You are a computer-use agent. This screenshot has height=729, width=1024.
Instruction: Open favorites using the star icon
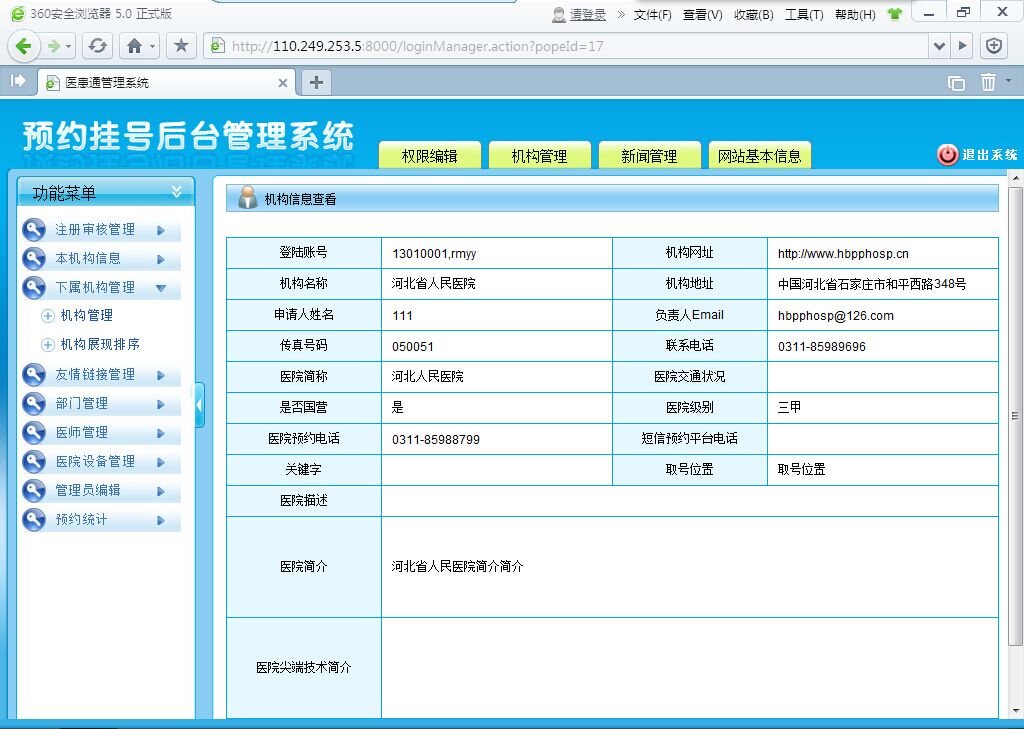click(x=181, y=46)
